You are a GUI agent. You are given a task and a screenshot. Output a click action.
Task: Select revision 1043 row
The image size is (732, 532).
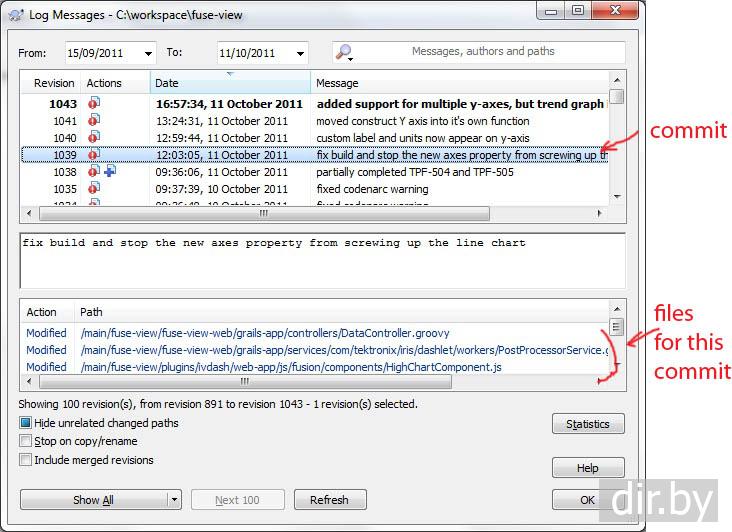point(314,104)
